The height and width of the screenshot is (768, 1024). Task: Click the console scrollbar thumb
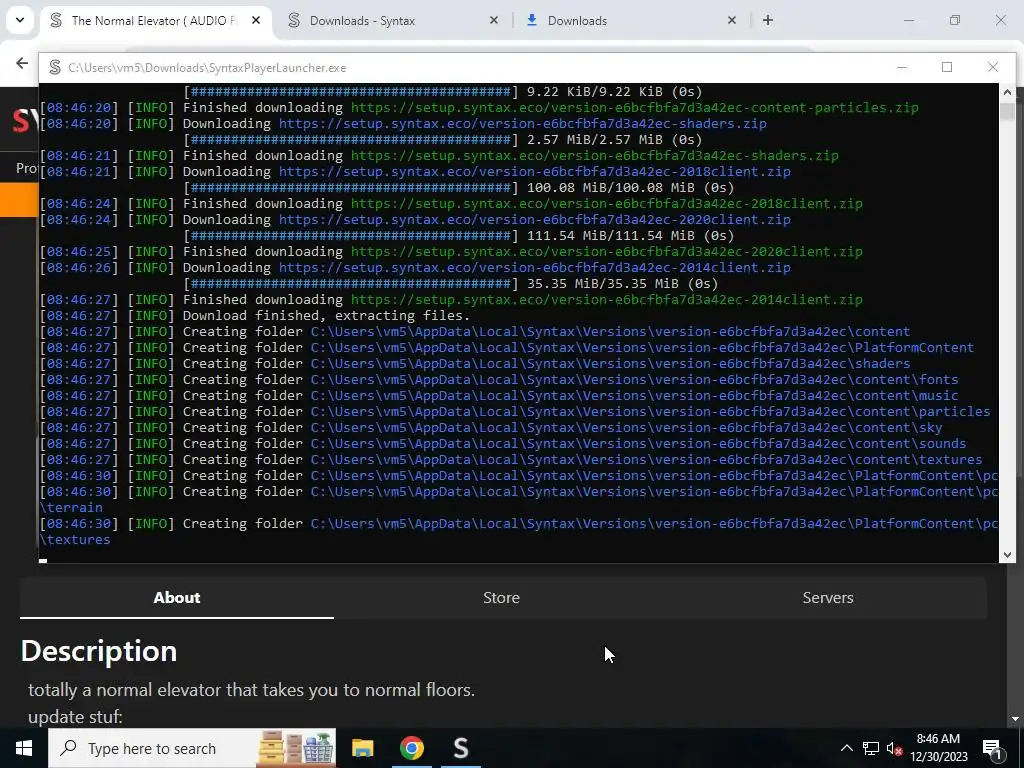pyautogui.click(x=1007, y=112)
